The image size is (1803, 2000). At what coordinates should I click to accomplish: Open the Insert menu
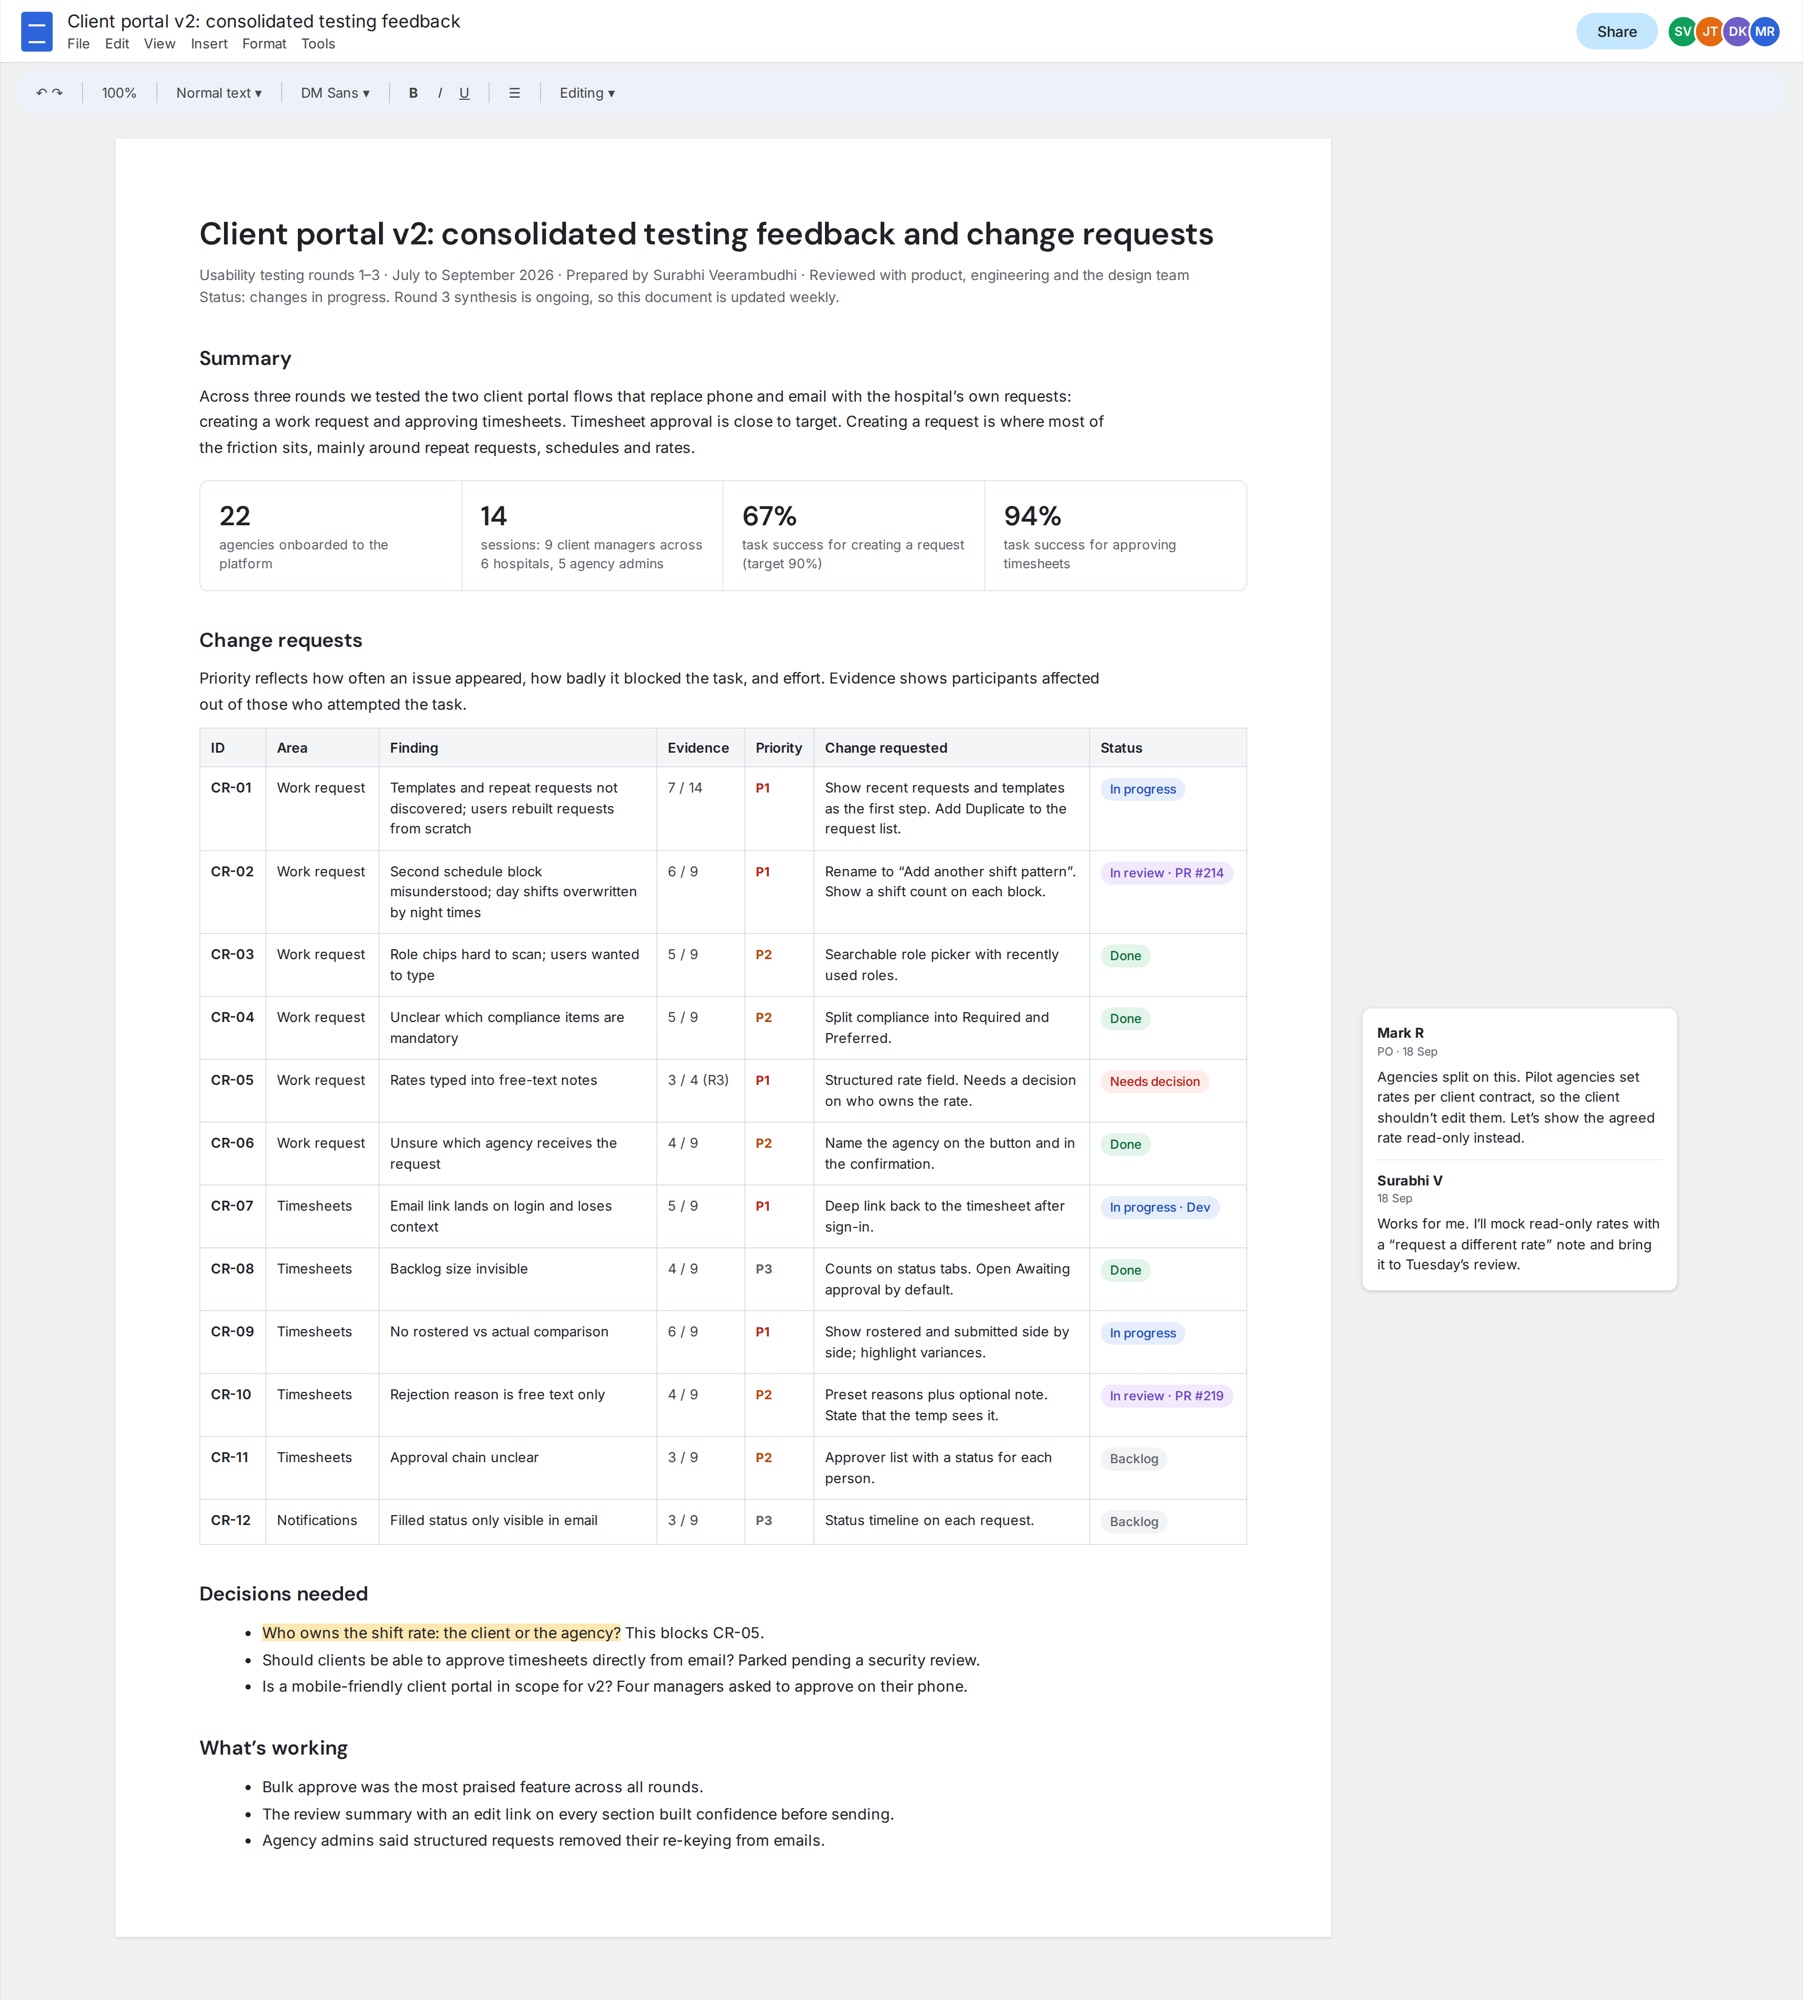[x=209, y=44]
